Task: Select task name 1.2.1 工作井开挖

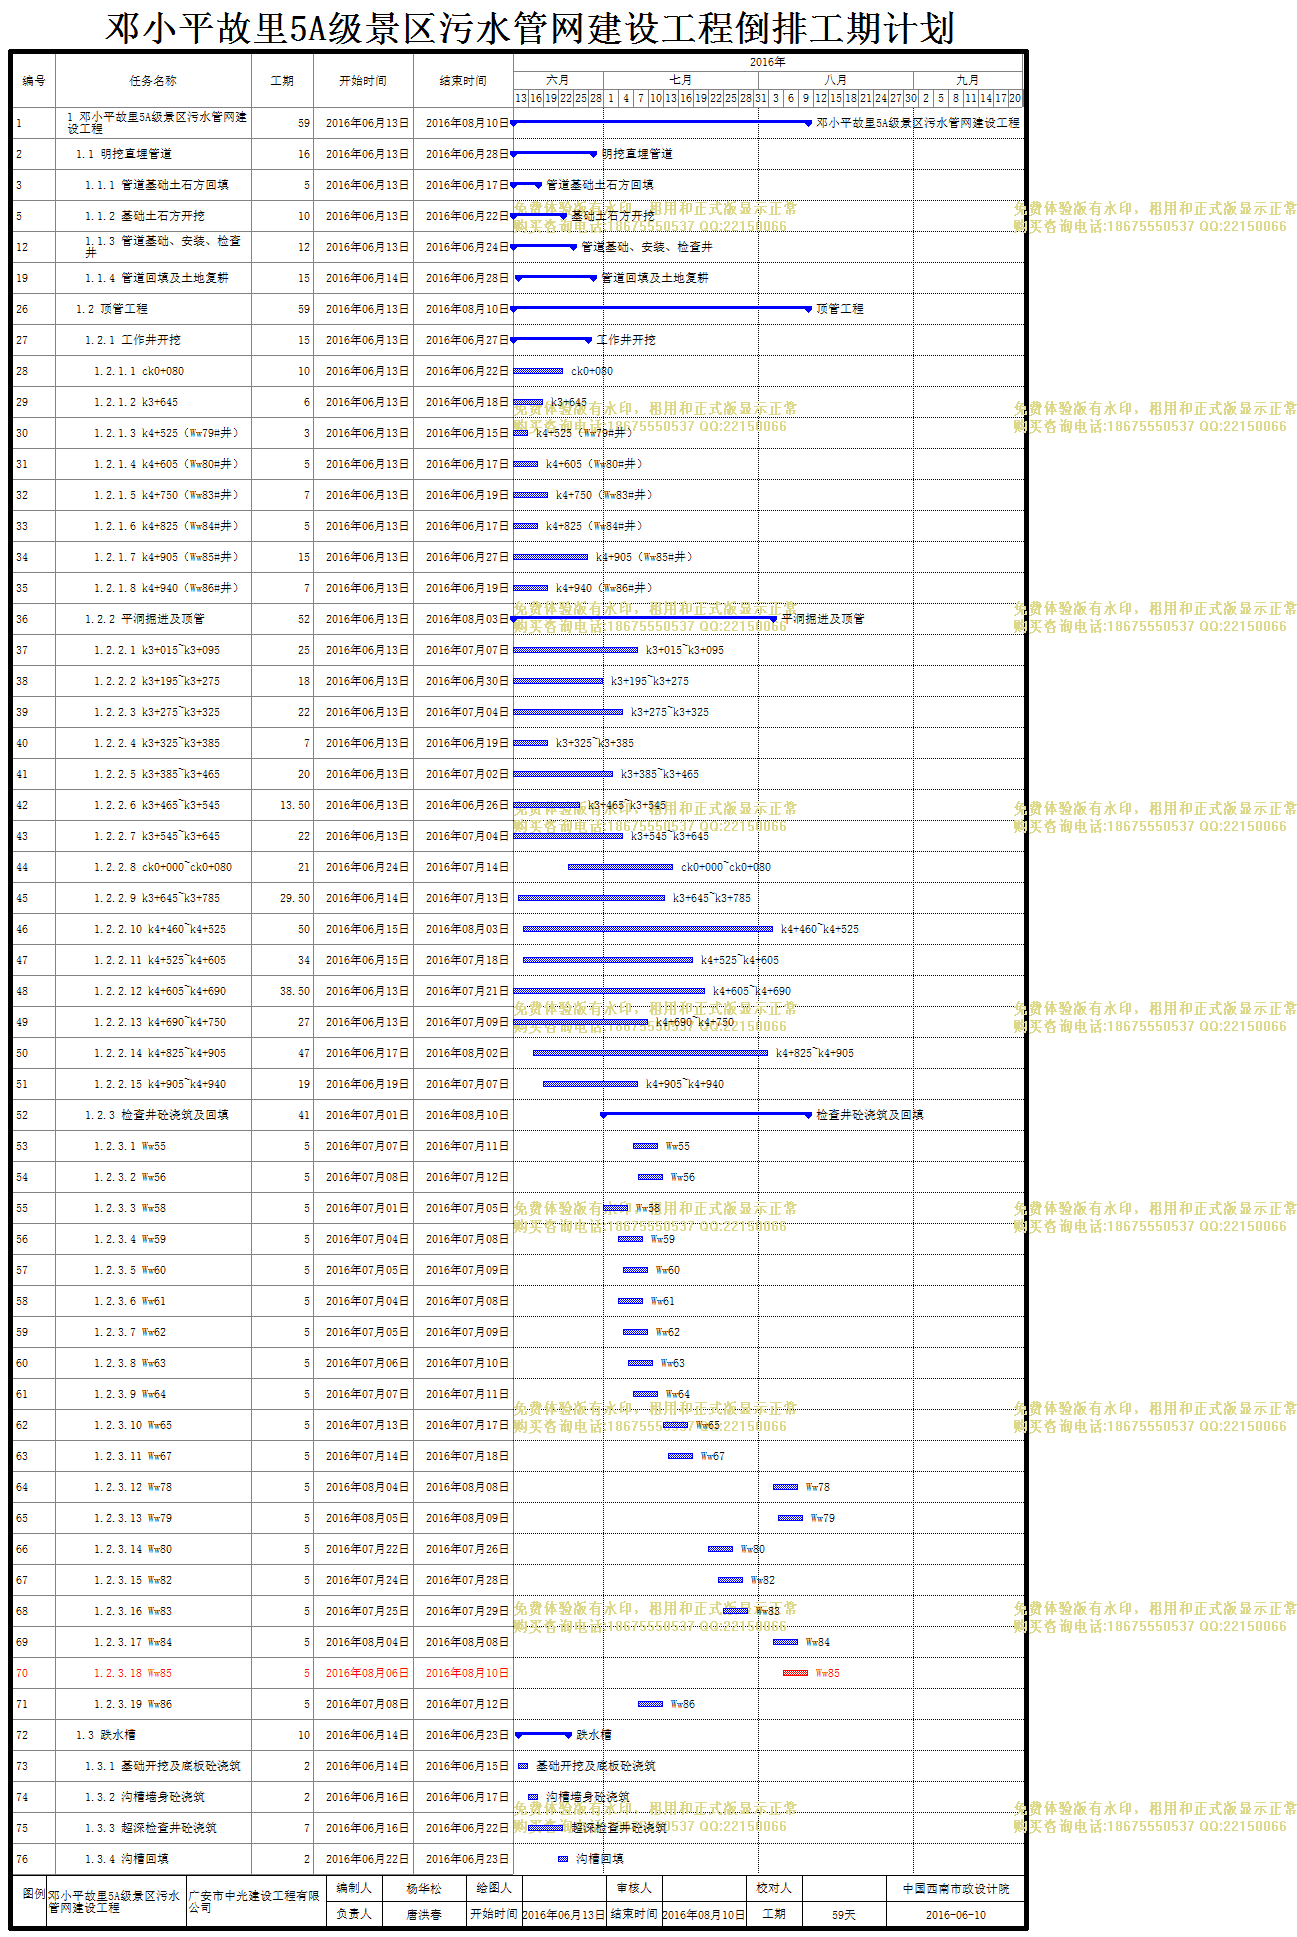Action: coord(133,340)
